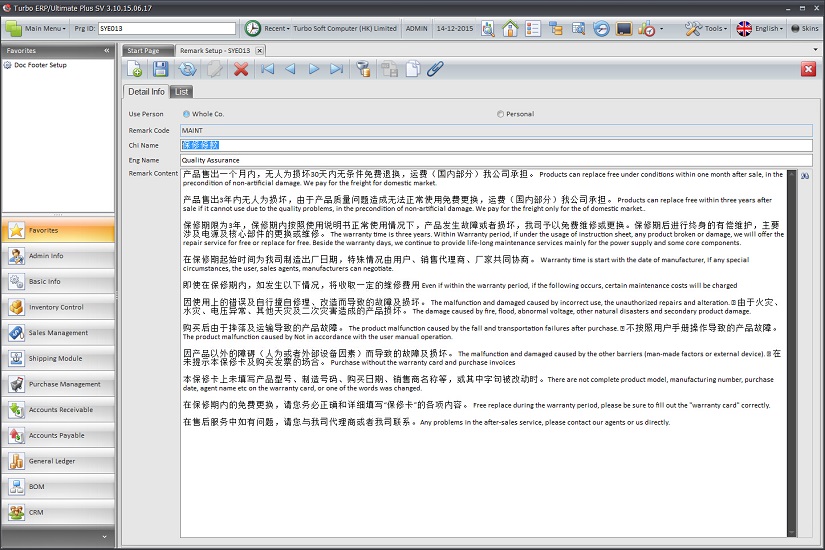The height and width of the screenshot is (550, 825).
Task: Expand the Tools dropdown
Action: (x=707, y=29)
